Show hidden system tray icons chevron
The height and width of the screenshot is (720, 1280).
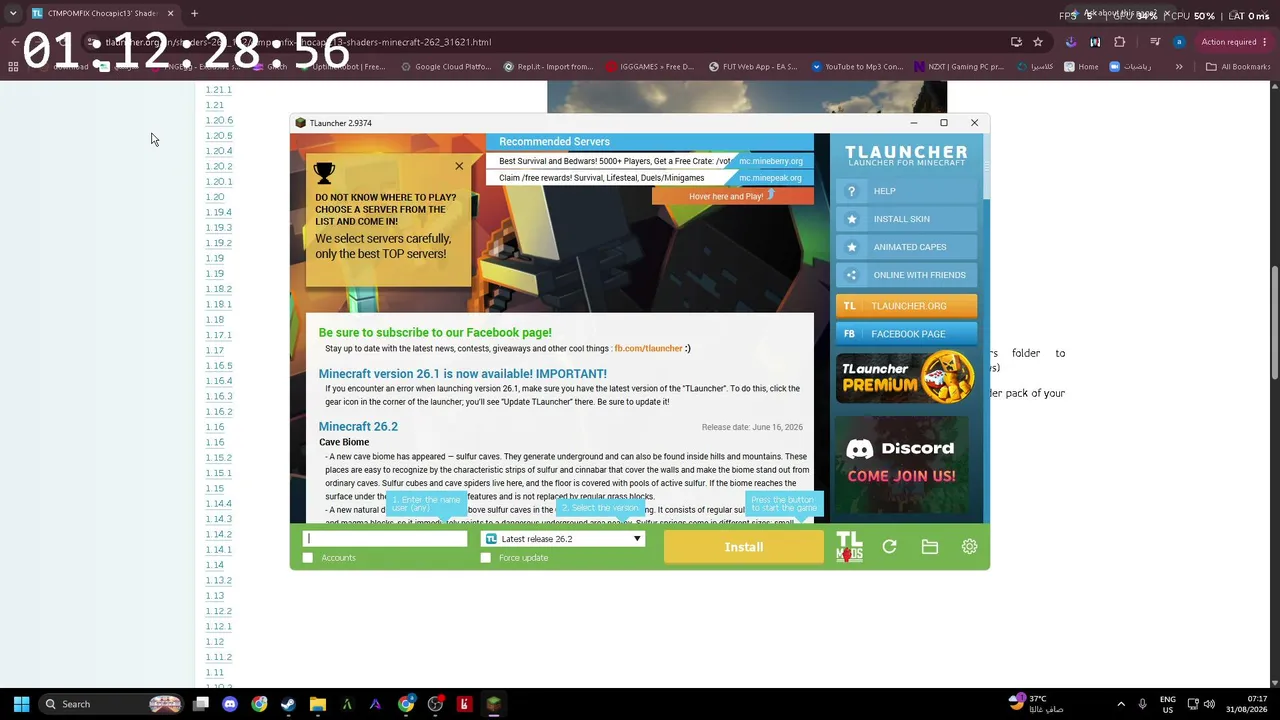point(1121,704)
